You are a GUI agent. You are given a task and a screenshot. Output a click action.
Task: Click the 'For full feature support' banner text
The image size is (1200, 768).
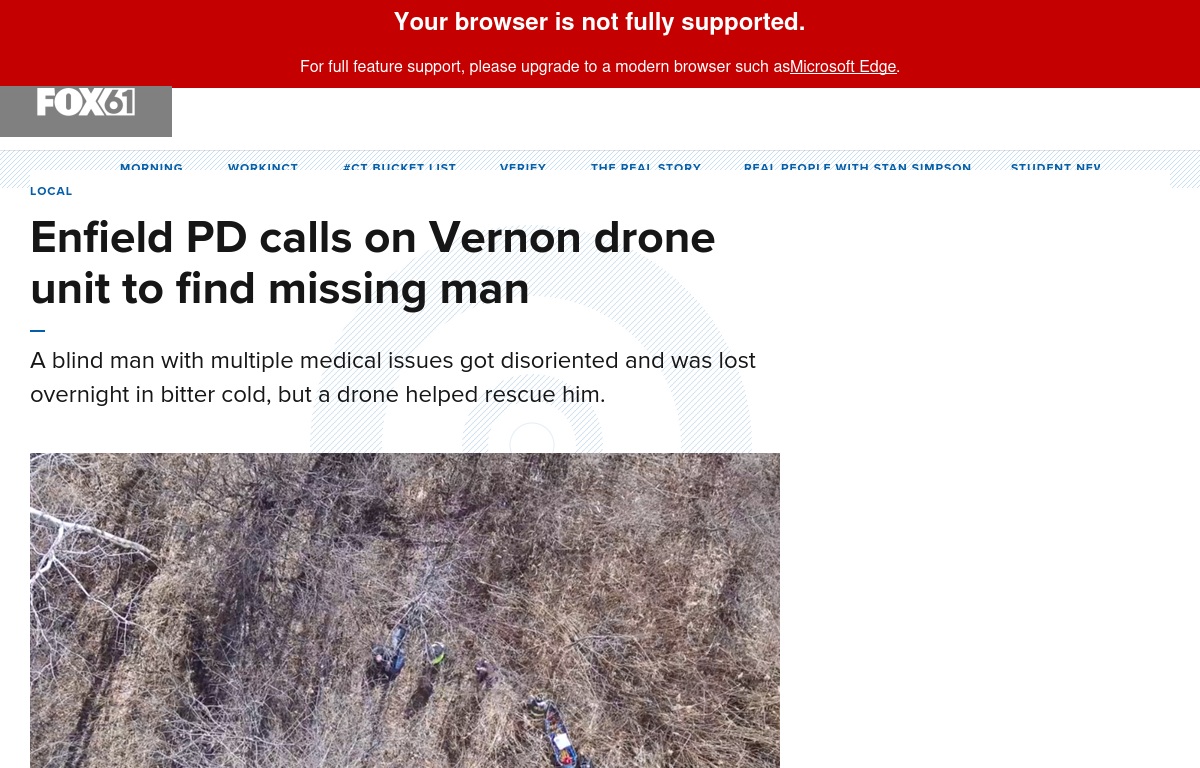click(x=544, y=67)
